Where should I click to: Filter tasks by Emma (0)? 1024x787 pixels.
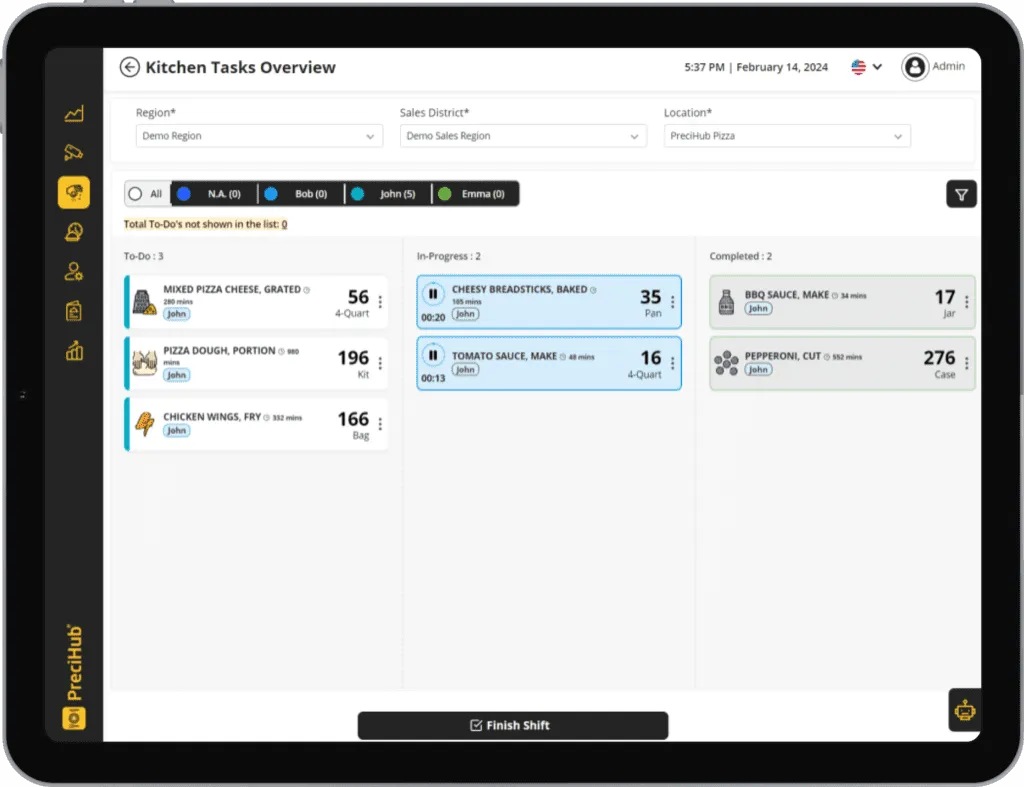pyautogui.click(x=475, y=194)
